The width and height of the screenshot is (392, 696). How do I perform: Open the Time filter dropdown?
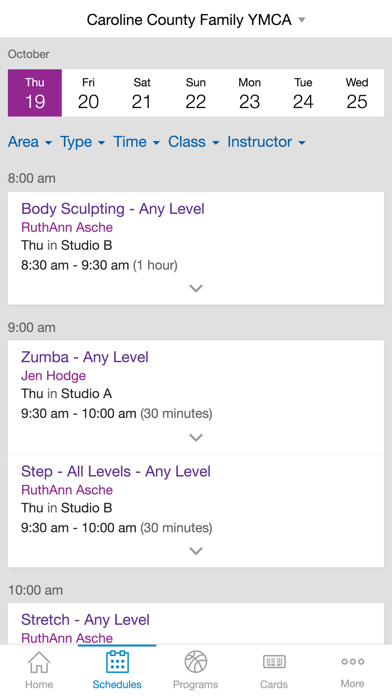136,142
